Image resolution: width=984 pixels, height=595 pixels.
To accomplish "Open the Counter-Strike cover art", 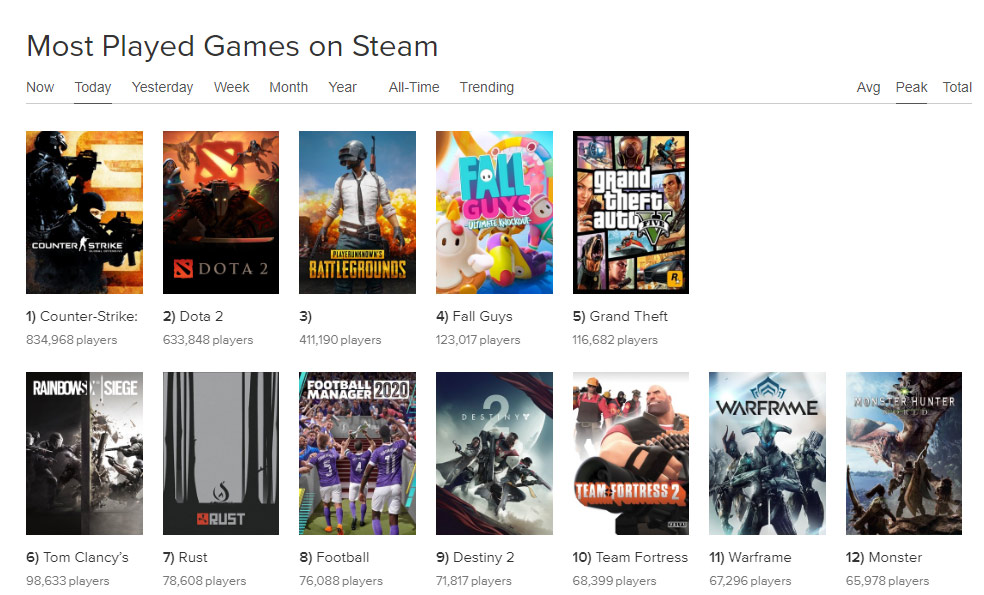I will click(x=84, y=212).
